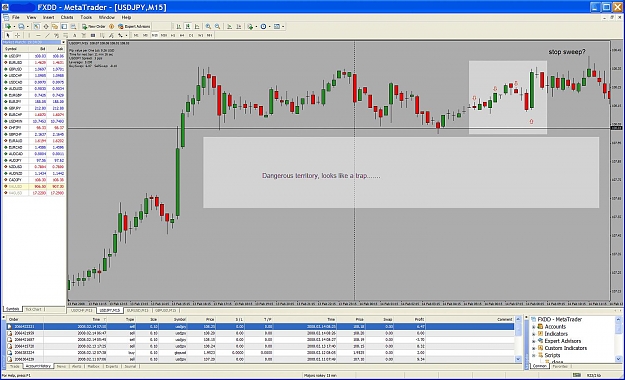The width and height of the screenshot is (625, 380).
Task: Select the M30 timeframe button
Action: click(164, 35)
